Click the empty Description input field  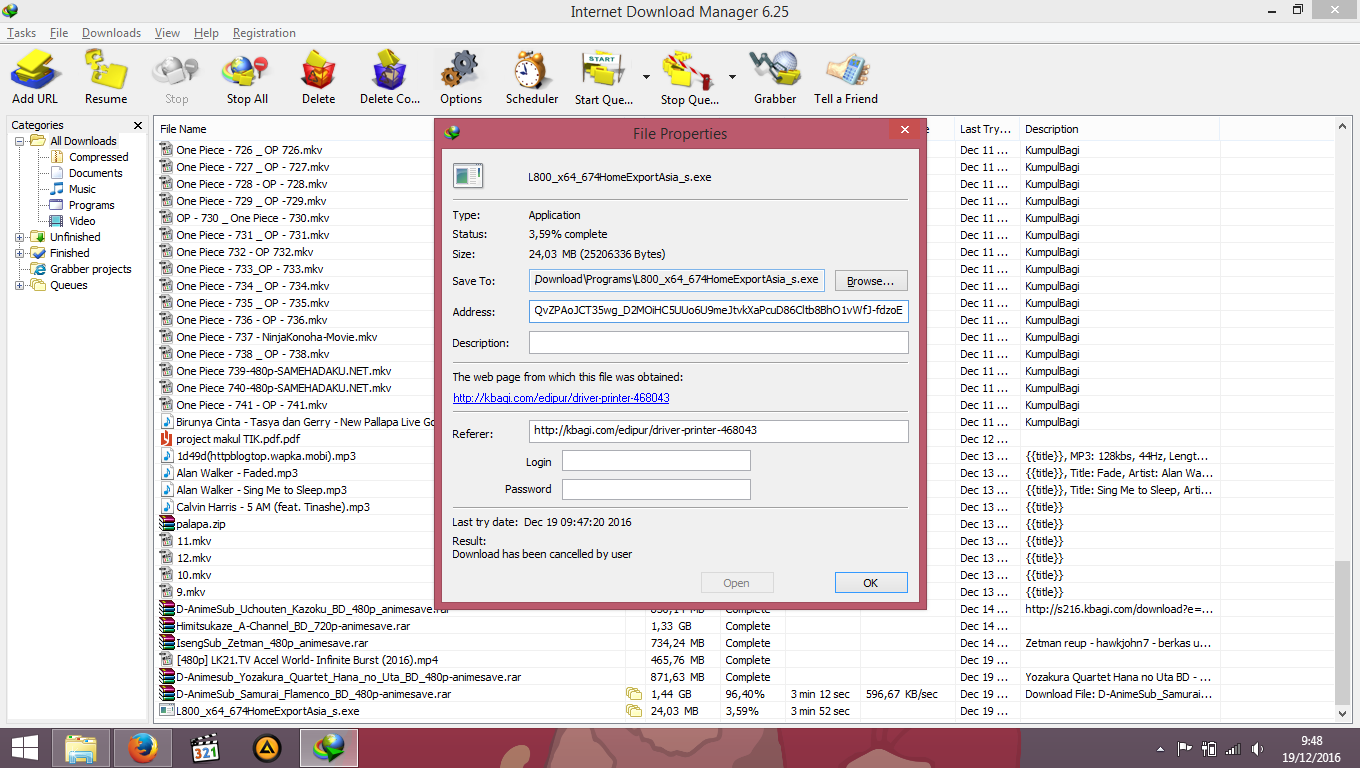719,343
